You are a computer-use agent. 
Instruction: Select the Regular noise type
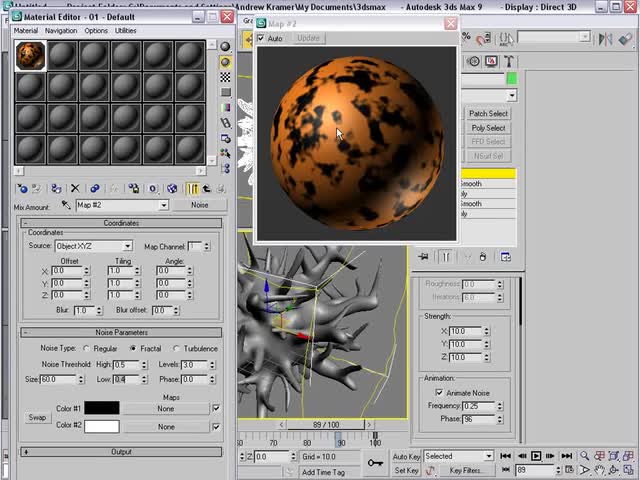point(87,349)
